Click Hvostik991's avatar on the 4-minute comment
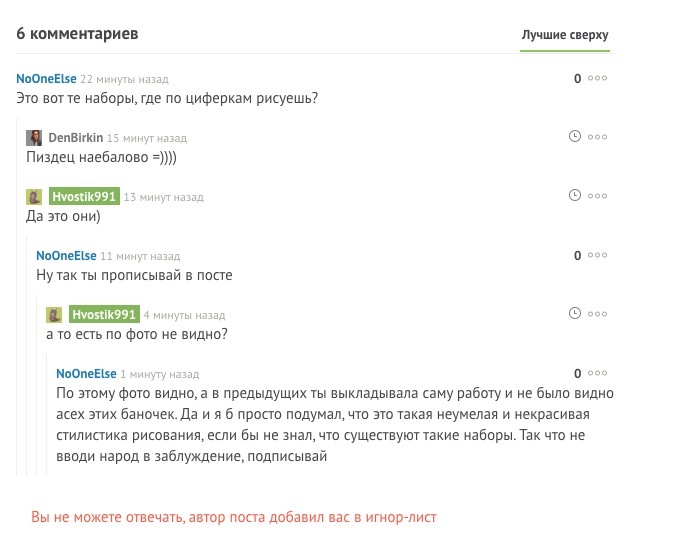Screen dimensions: 690x536 [x=54, y=315]
